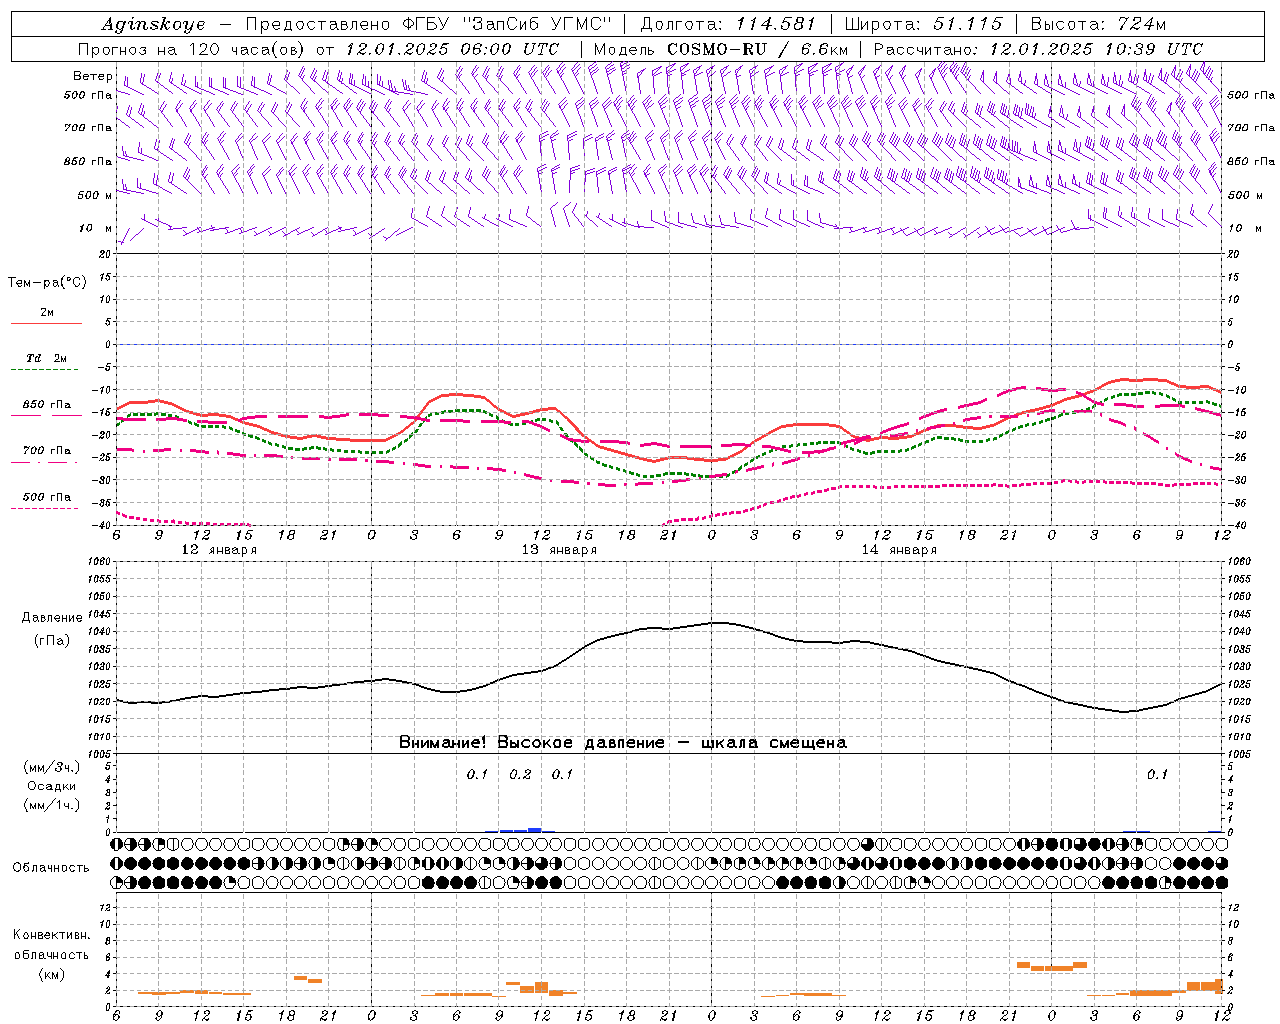Click the (мм/1ч.) precipitation unit label

(x=52, y=805)
